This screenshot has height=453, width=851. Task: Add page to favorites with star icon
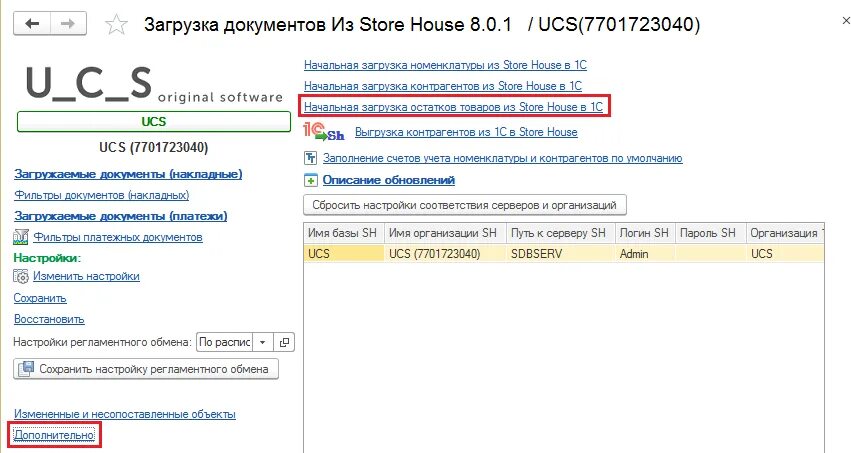click(116, 25)
